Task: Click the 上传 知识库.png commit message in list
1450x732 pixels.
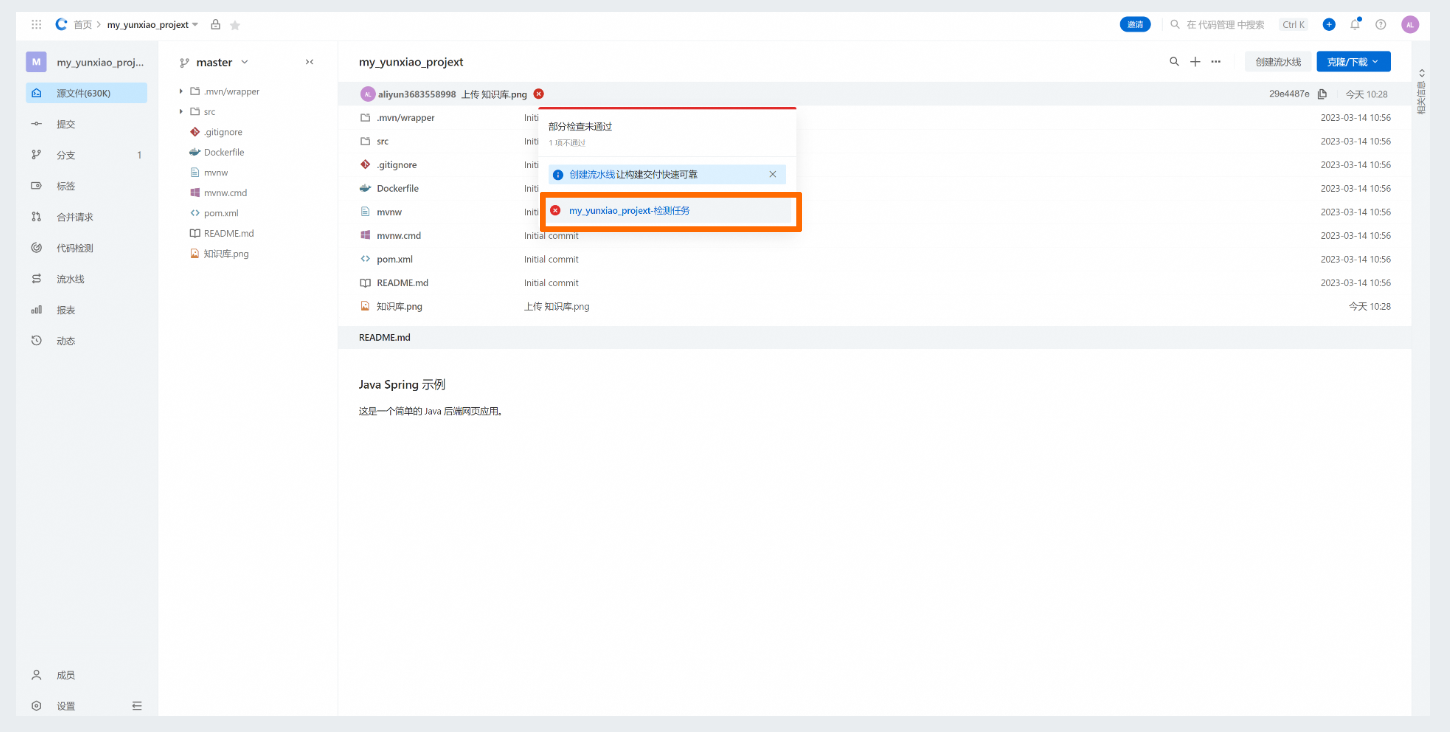Action: point(557,306)
